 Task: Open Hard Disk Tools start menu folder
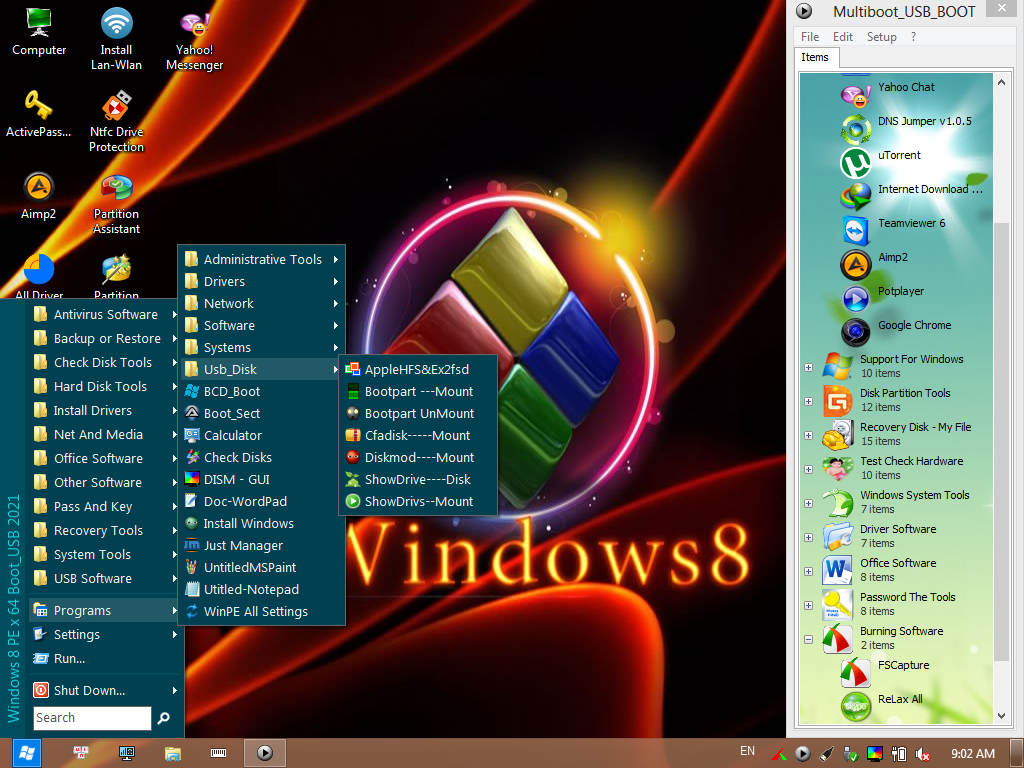point(105,386)
